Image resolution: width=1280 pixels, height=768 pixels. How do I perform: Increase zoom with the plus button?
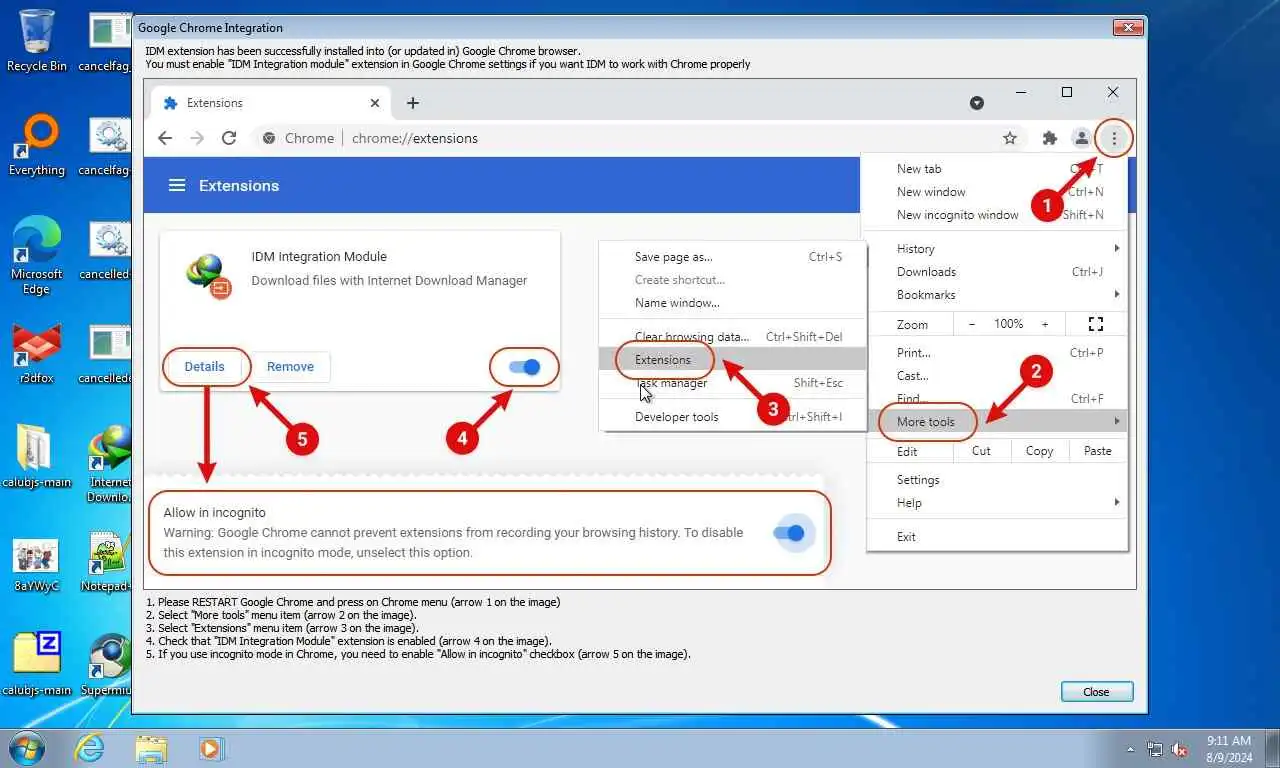pos(1045,324)
